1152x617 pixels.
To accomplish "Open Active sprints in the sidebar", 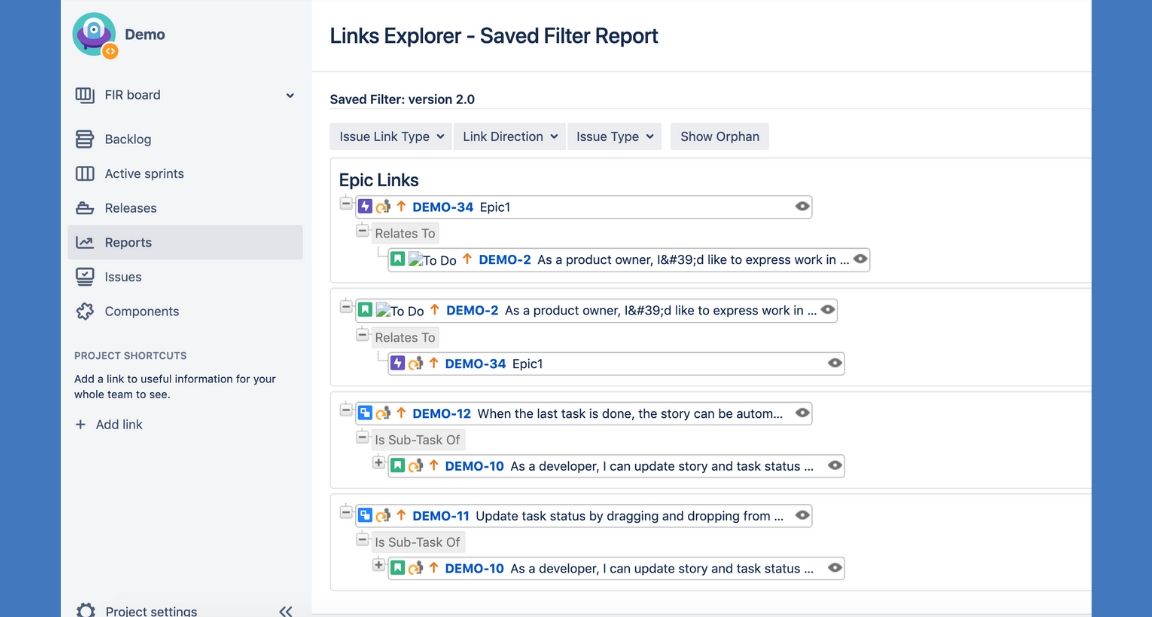I will tap(144, 174).
